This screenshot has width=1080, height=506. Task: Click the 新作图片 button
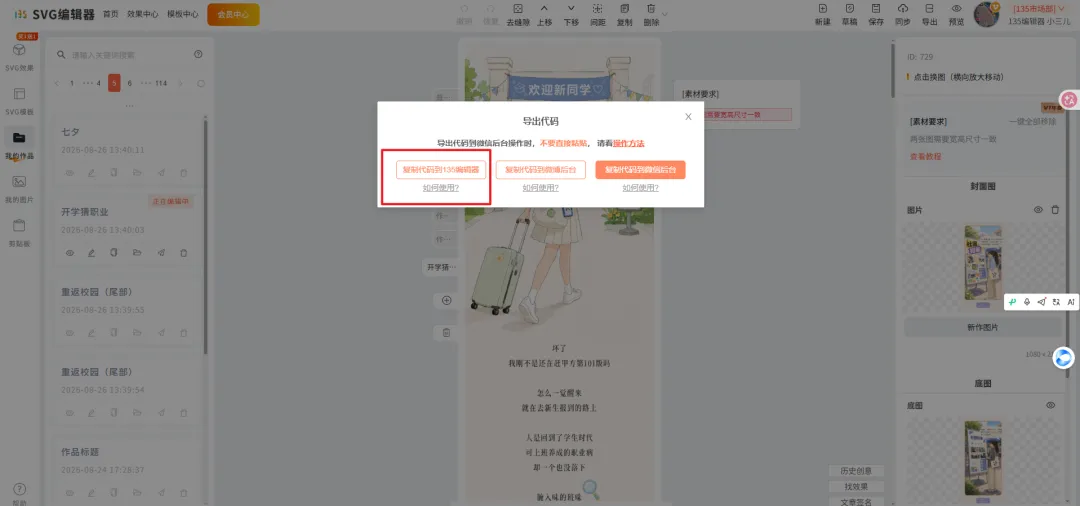(x=982, y=328)
